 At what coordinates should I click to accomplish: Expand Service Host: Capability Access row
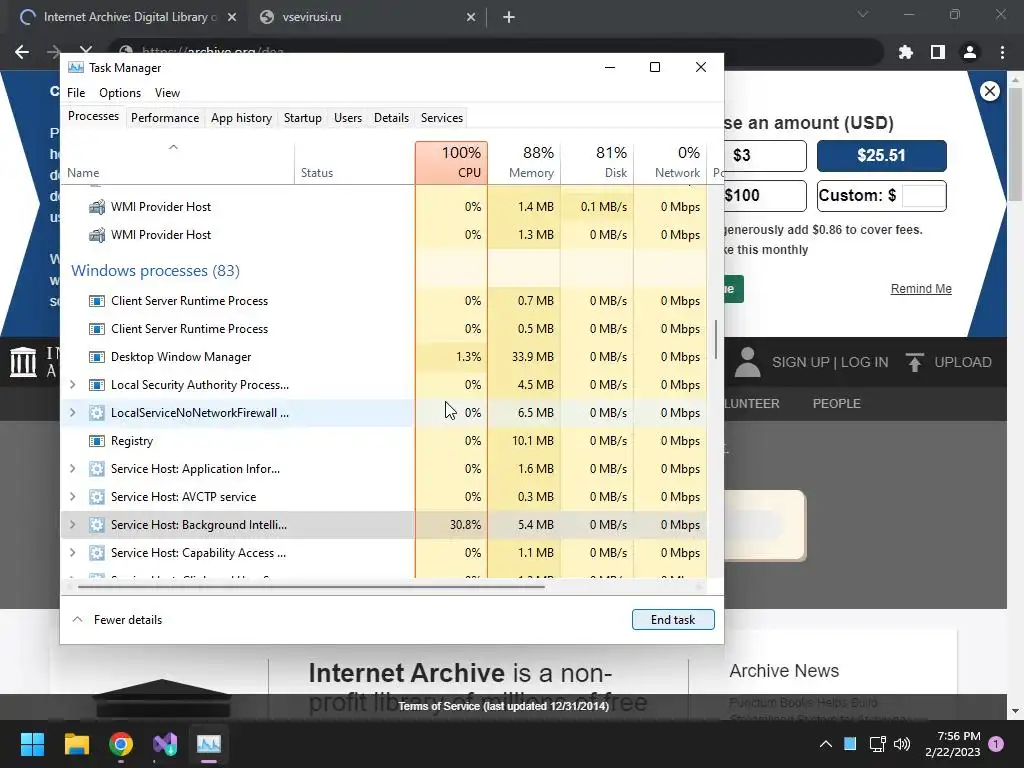72,552
